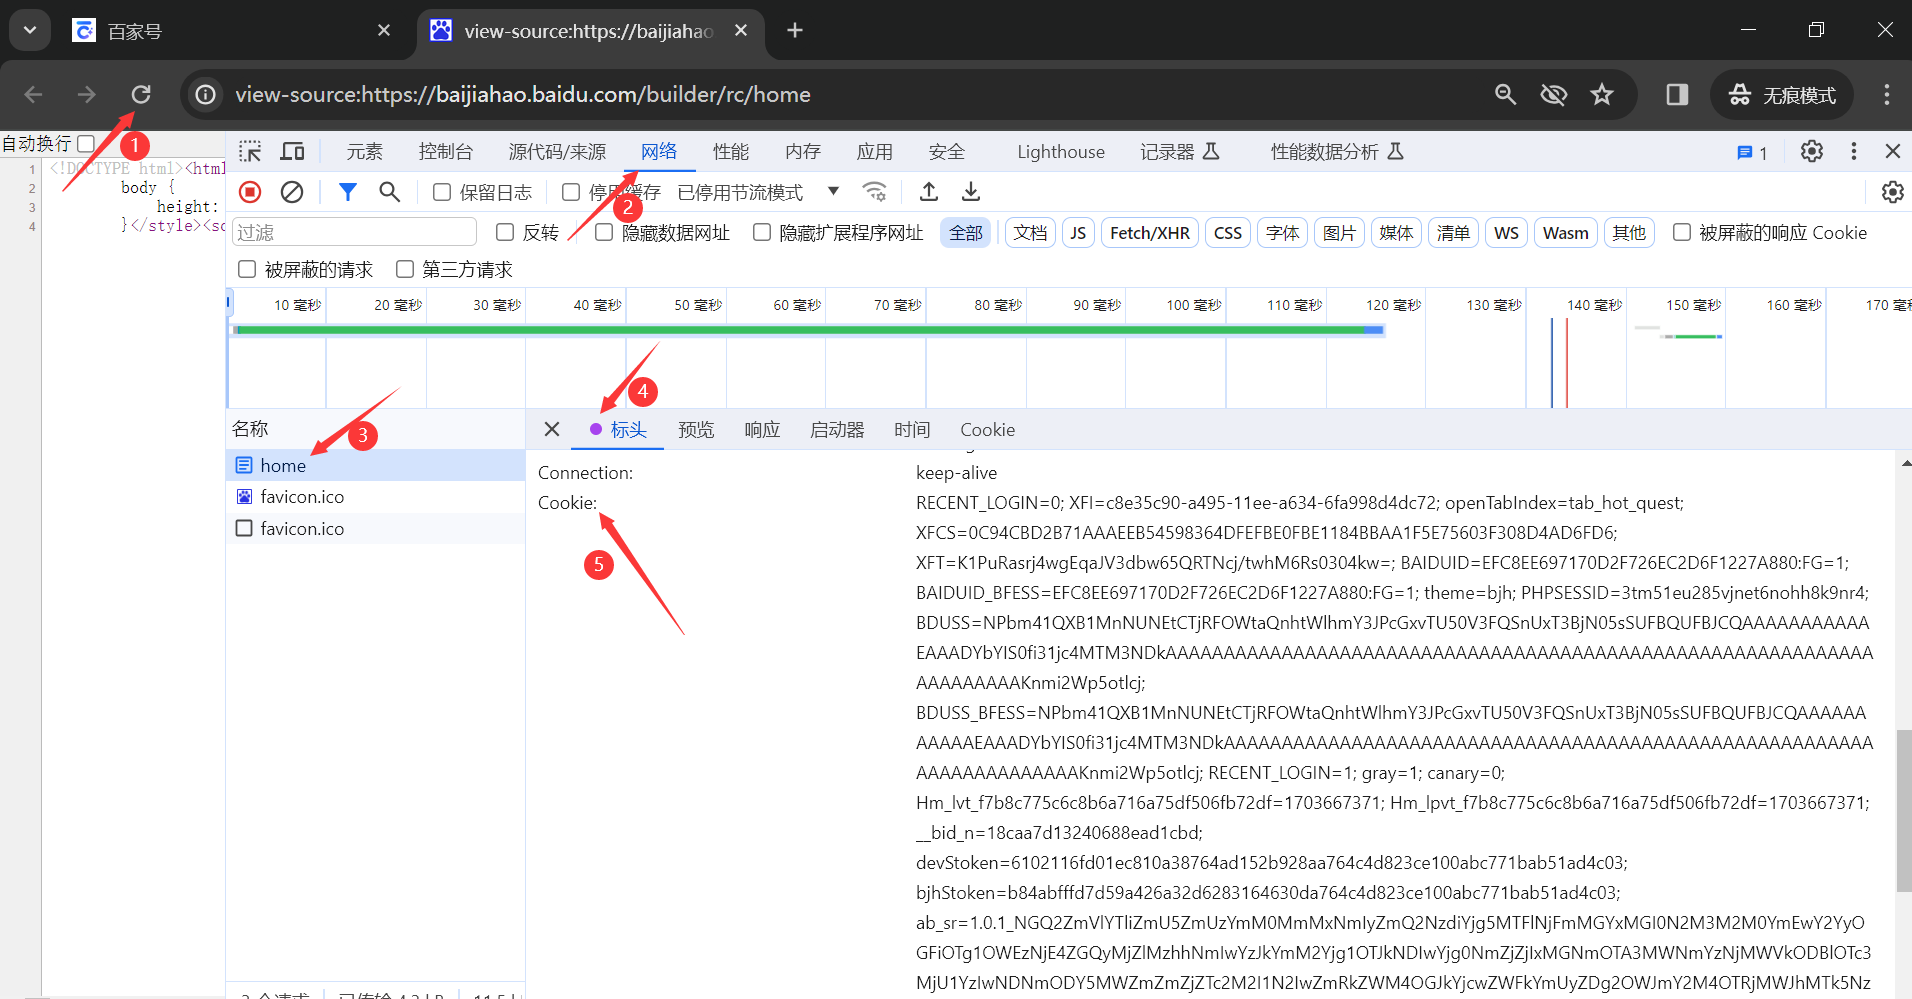Clear the network log

(x=292, y=192)
